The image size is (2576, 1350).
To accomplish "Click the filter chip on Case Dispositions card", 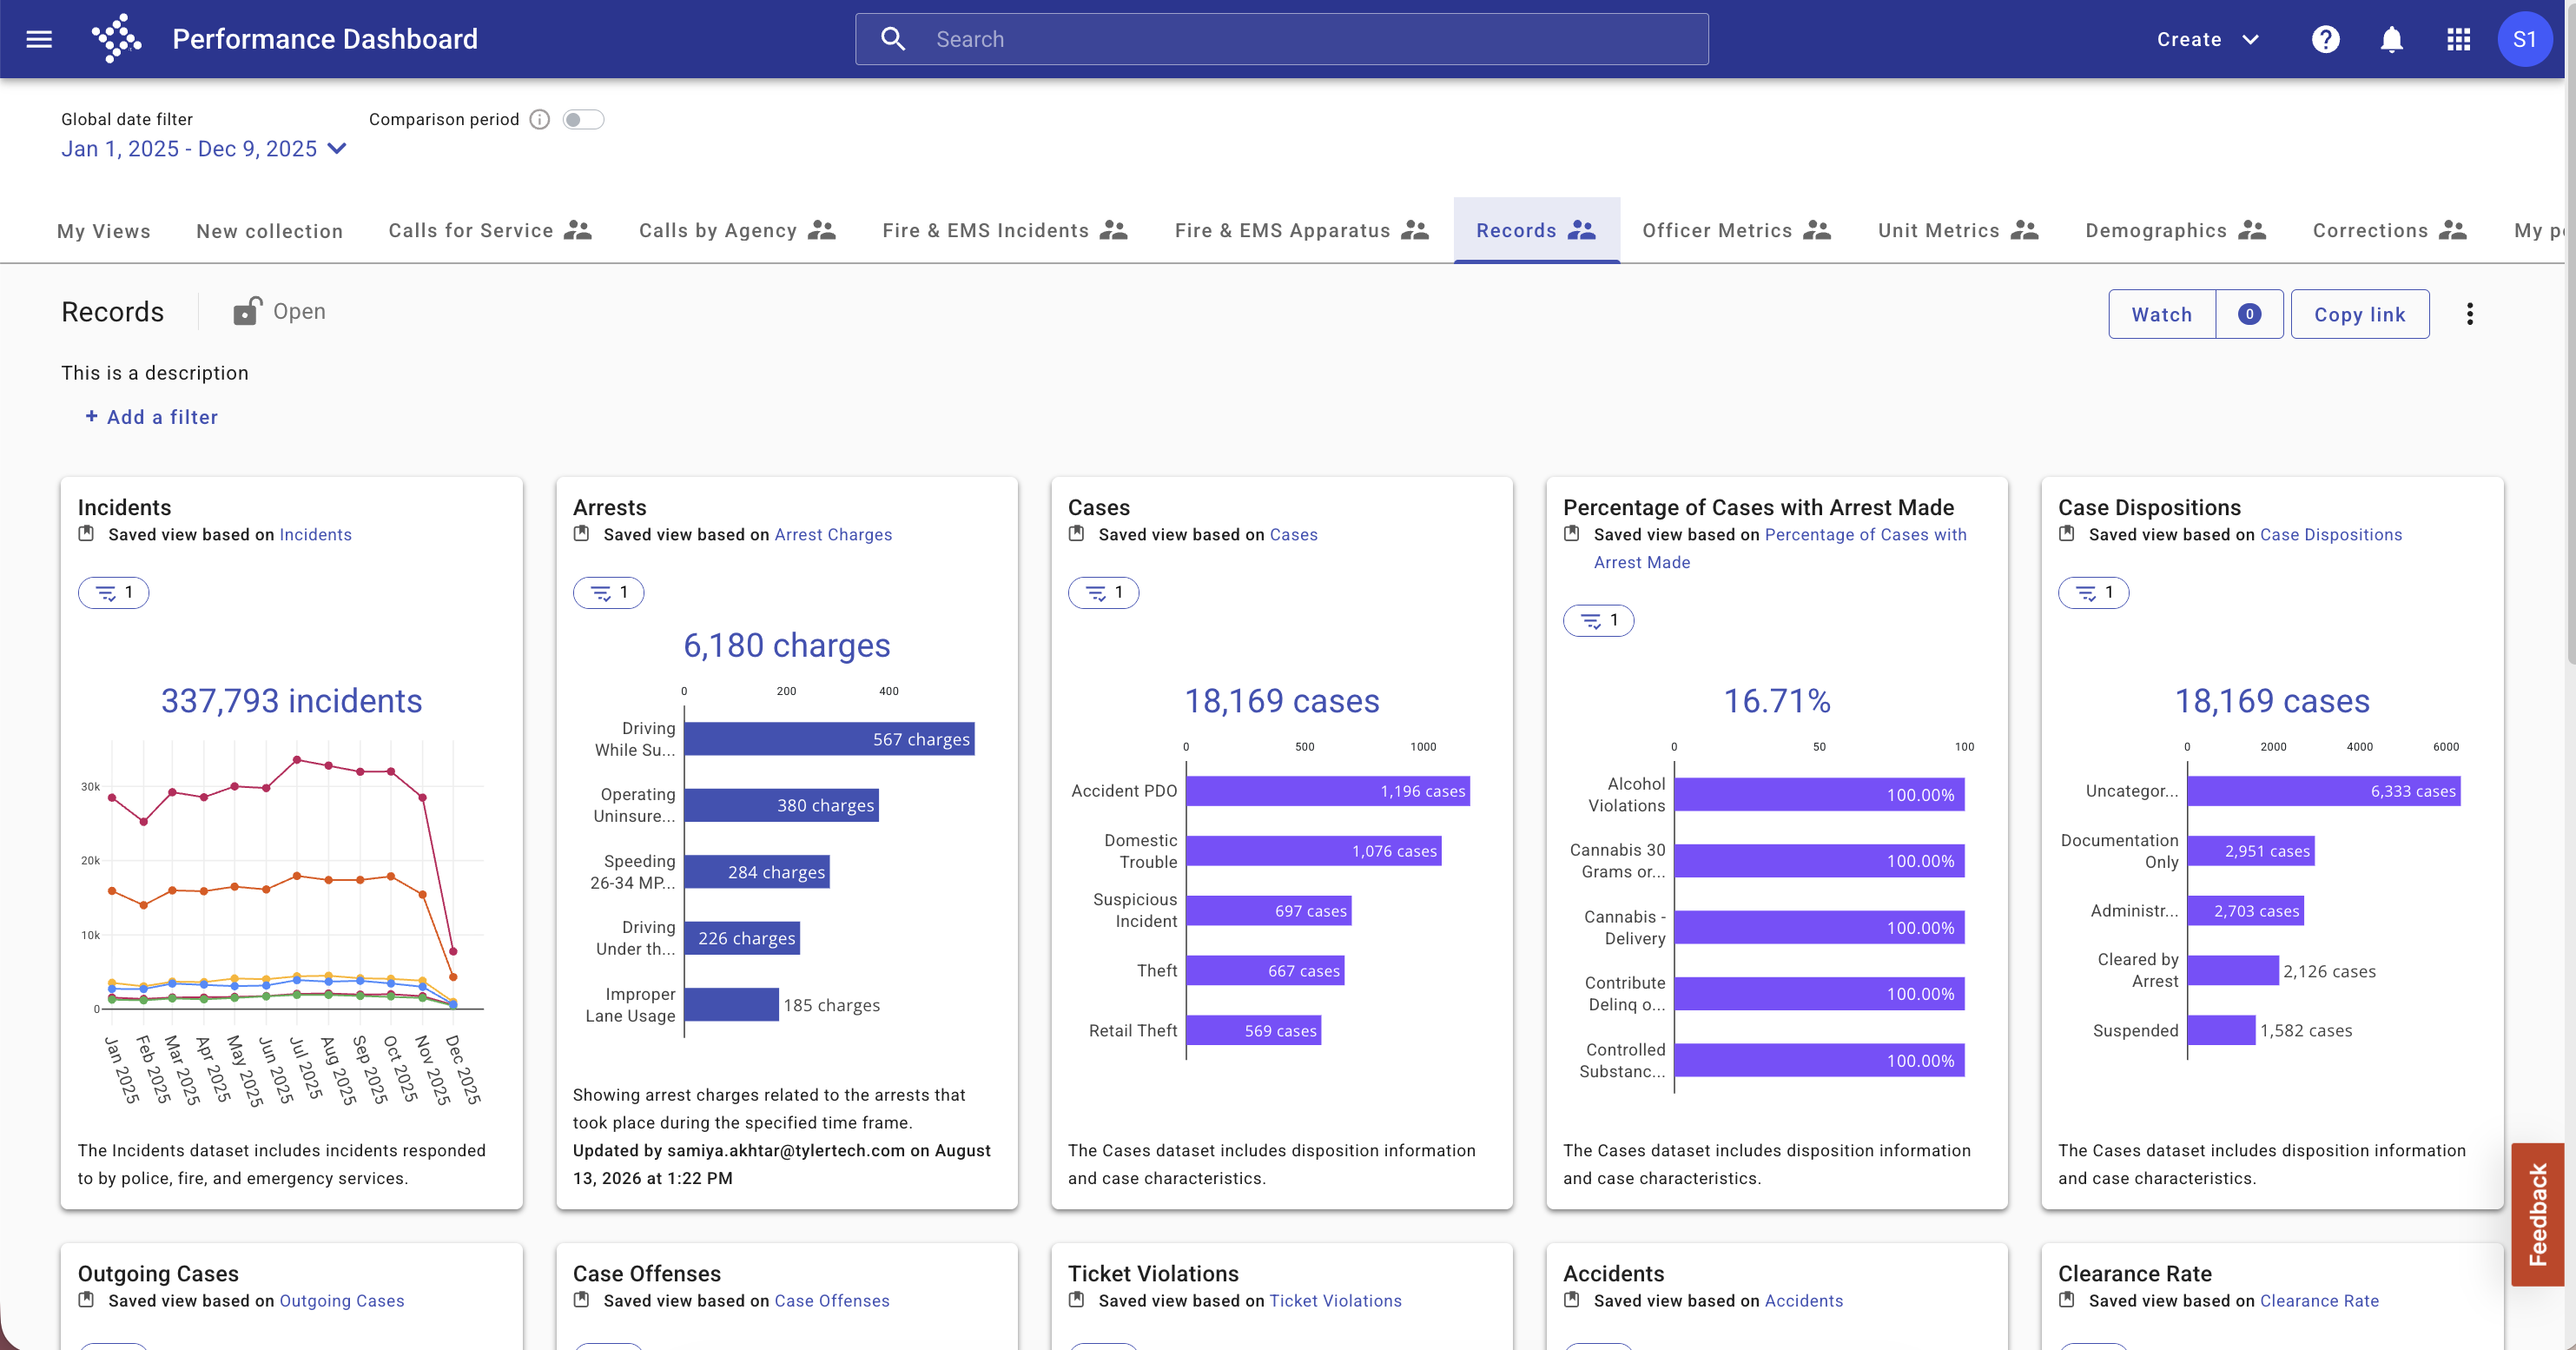I will click(x=2093, y=593).
